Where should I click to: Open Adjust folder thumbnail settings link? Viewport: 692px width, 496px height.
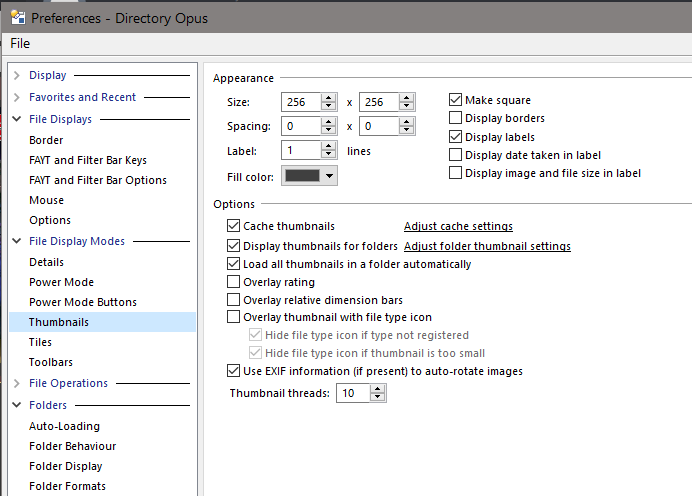point(486,246)
